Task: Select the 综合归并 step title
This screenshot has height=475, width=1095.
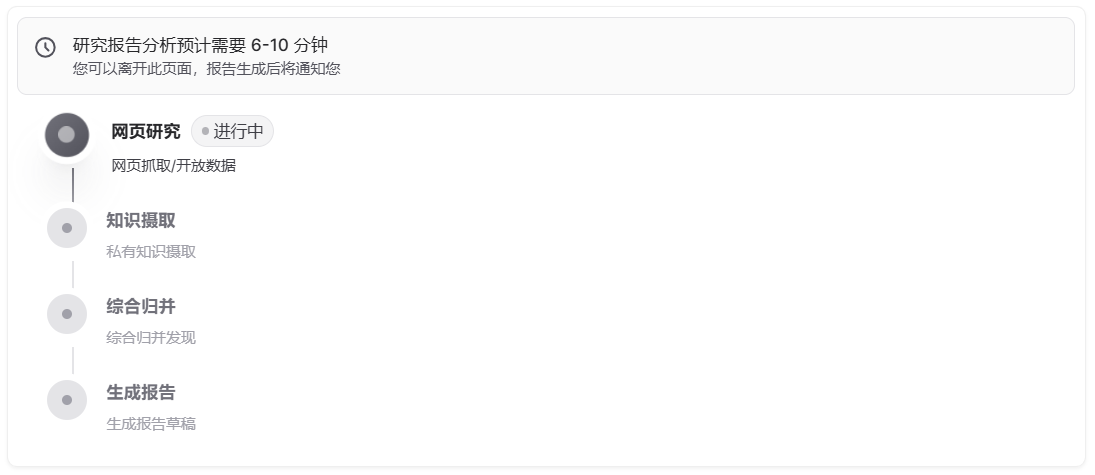Action: [141, 306]
